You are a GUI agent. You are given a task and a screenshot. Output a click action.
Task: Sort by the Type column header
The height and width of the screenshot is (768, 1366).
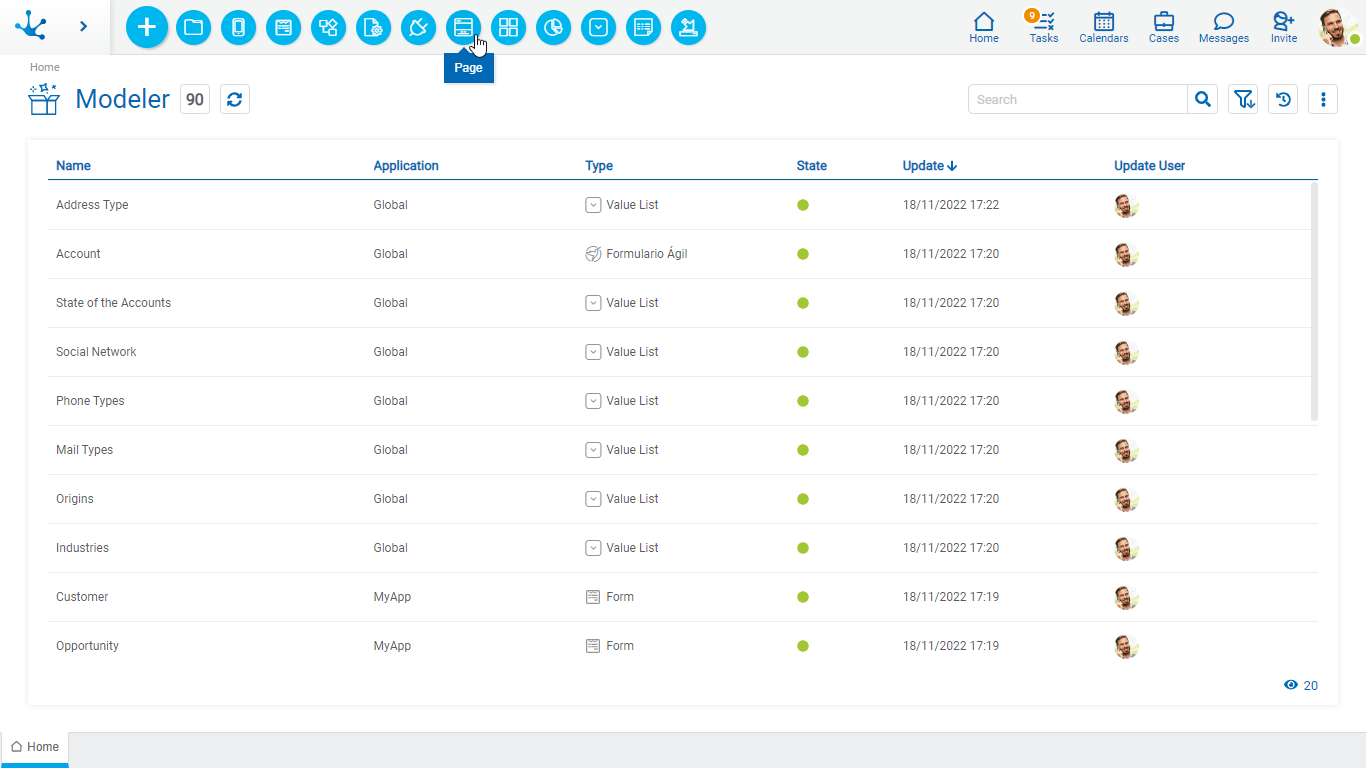click(599, 166)
